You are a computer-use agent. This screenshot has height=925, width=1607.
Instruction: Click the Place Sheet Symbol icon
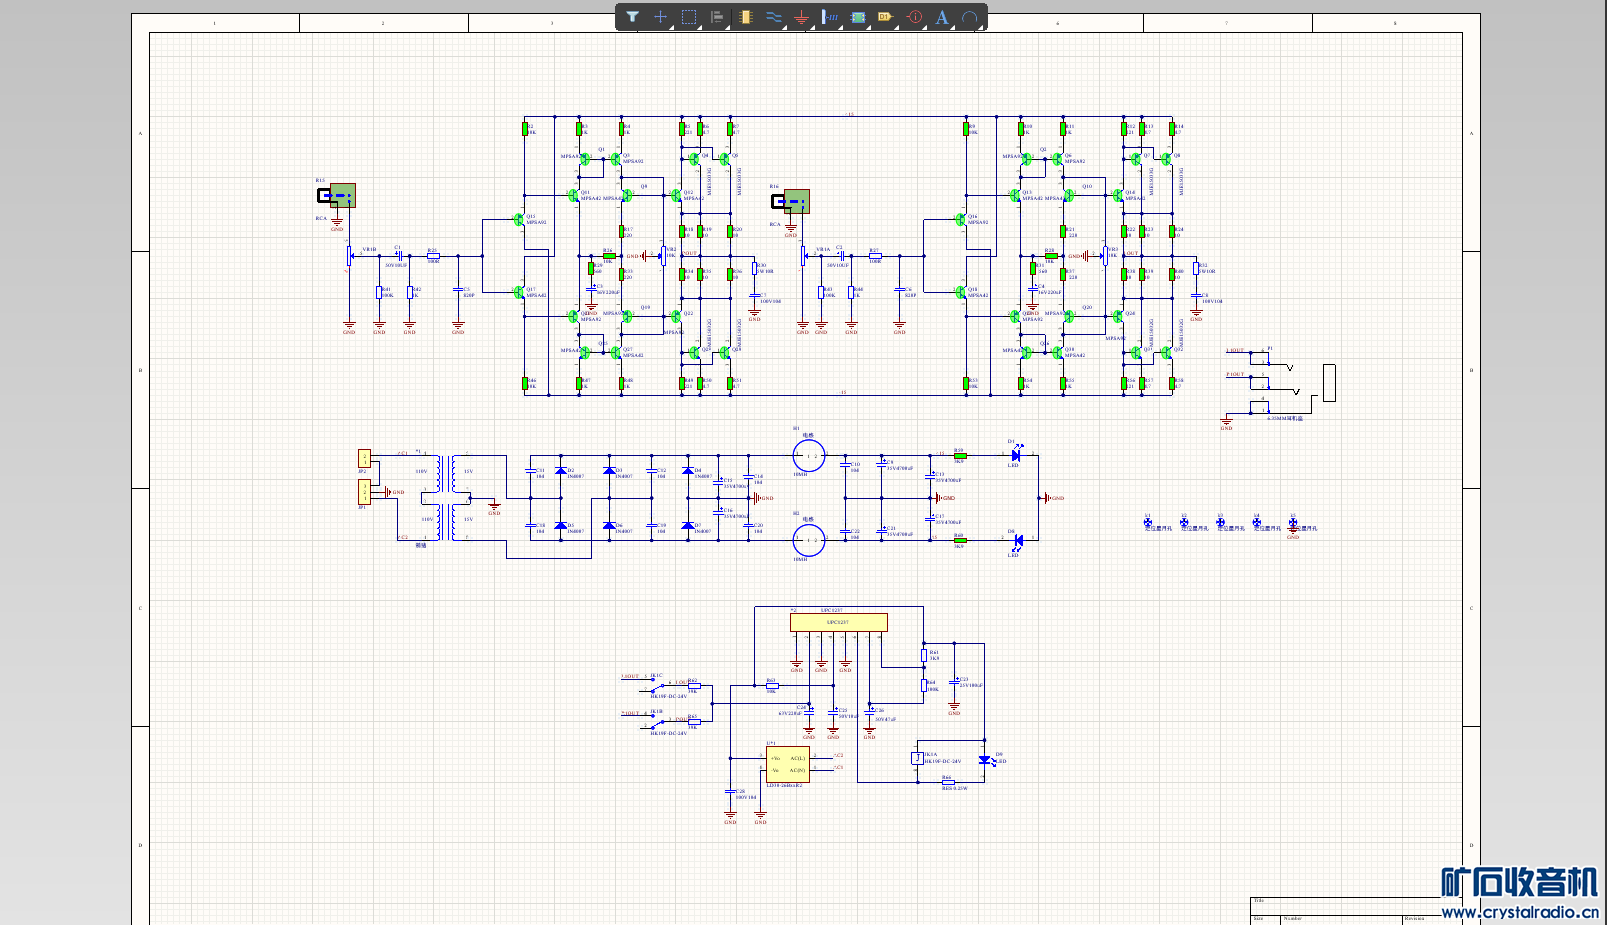[858, 17]
